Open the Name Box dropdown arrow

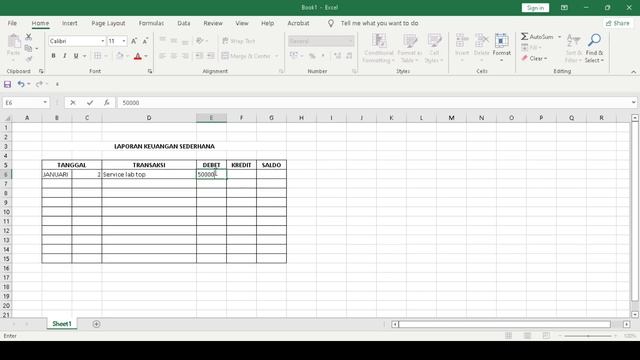(45, 102)
